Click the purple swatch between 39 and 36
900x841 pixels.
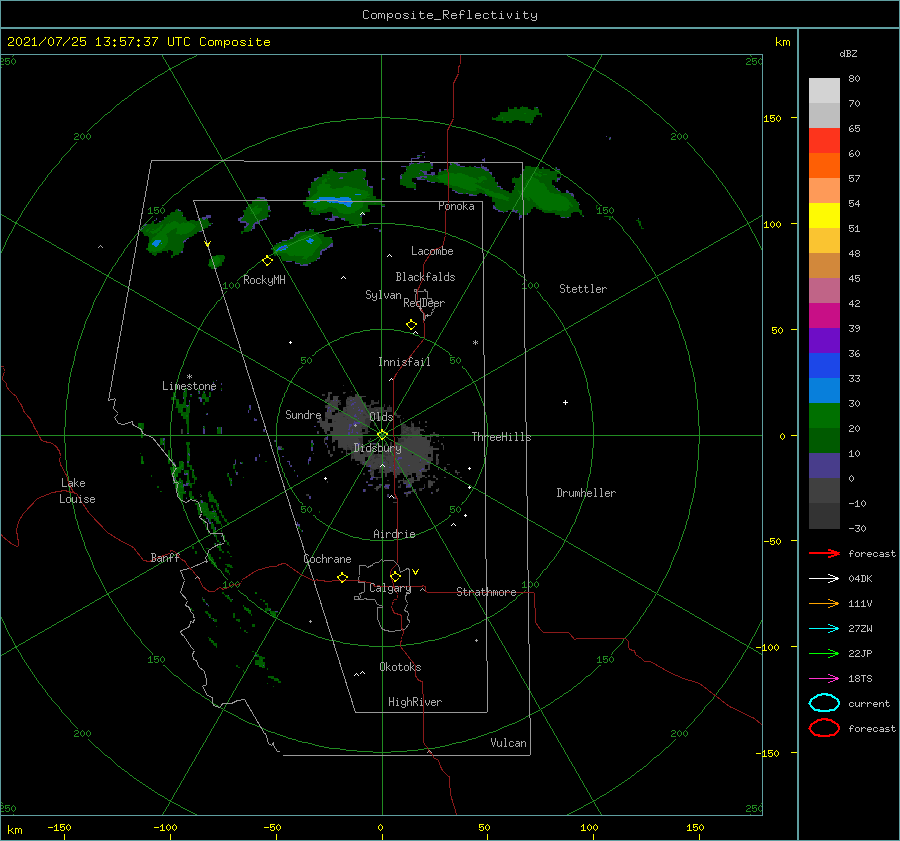[x=824, y=341]
